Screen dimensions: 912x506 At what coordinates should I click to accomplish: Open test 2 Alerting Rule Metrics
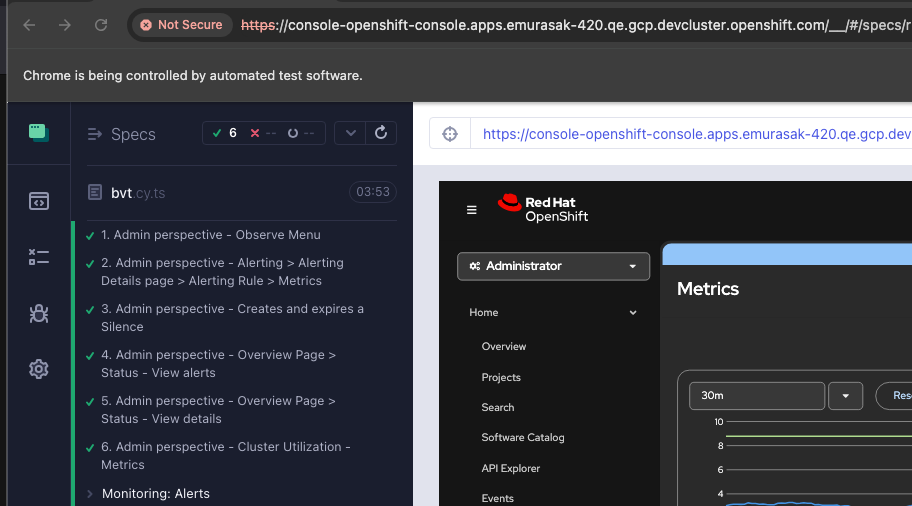click(x=222, y=272)
